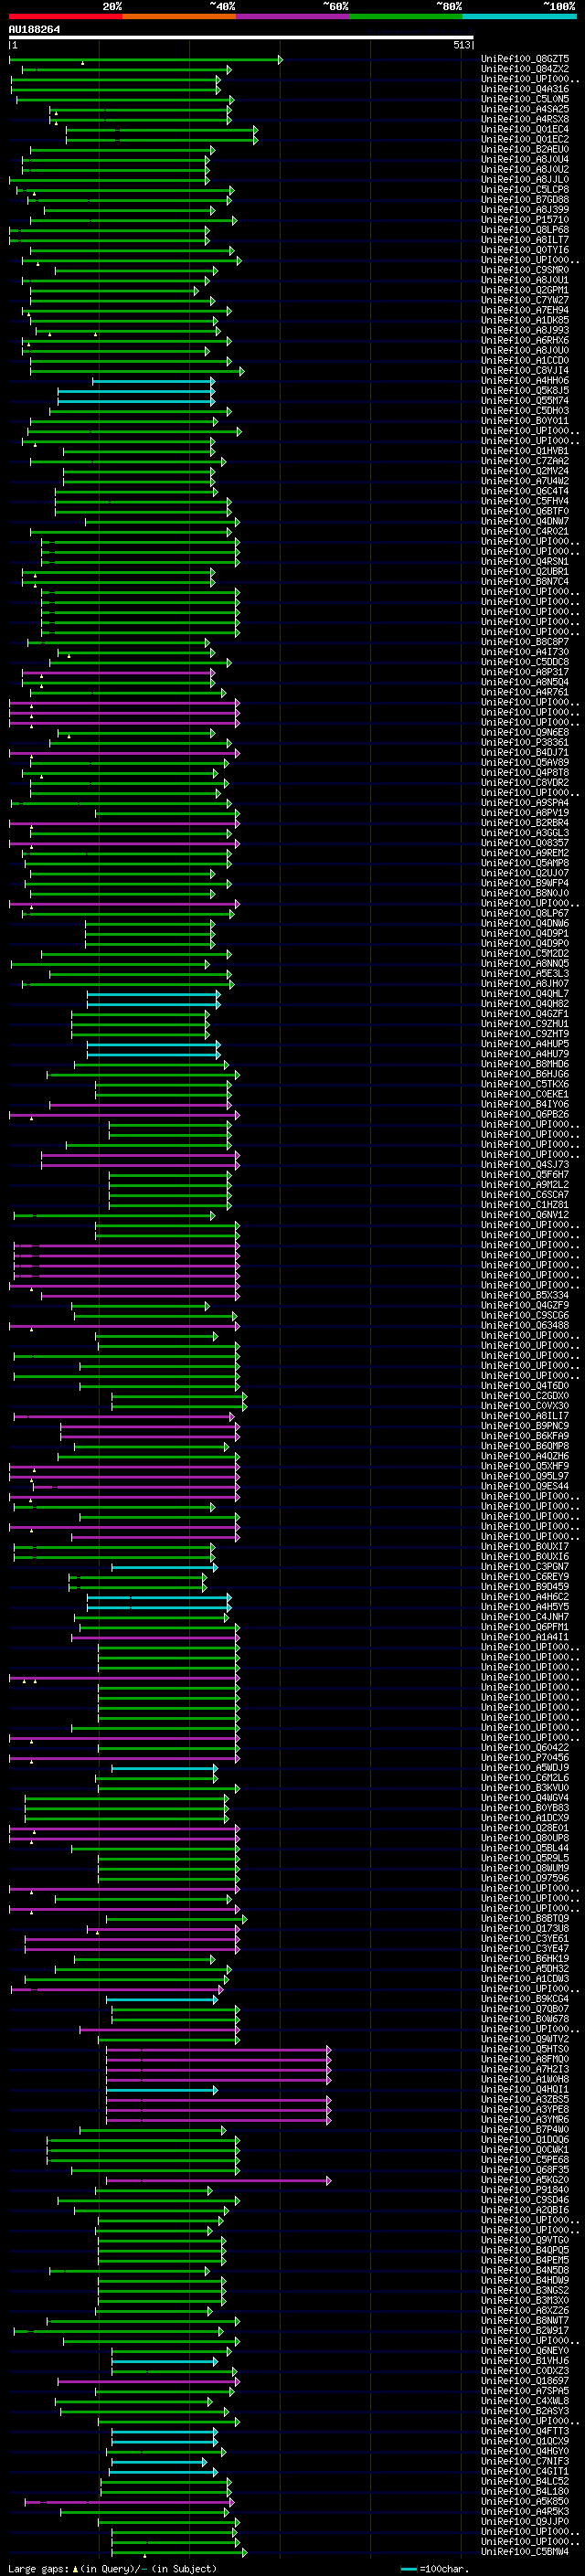Select UniRef100_Q4FTT3 label
585x2576 pixels.
(525, 2431)
